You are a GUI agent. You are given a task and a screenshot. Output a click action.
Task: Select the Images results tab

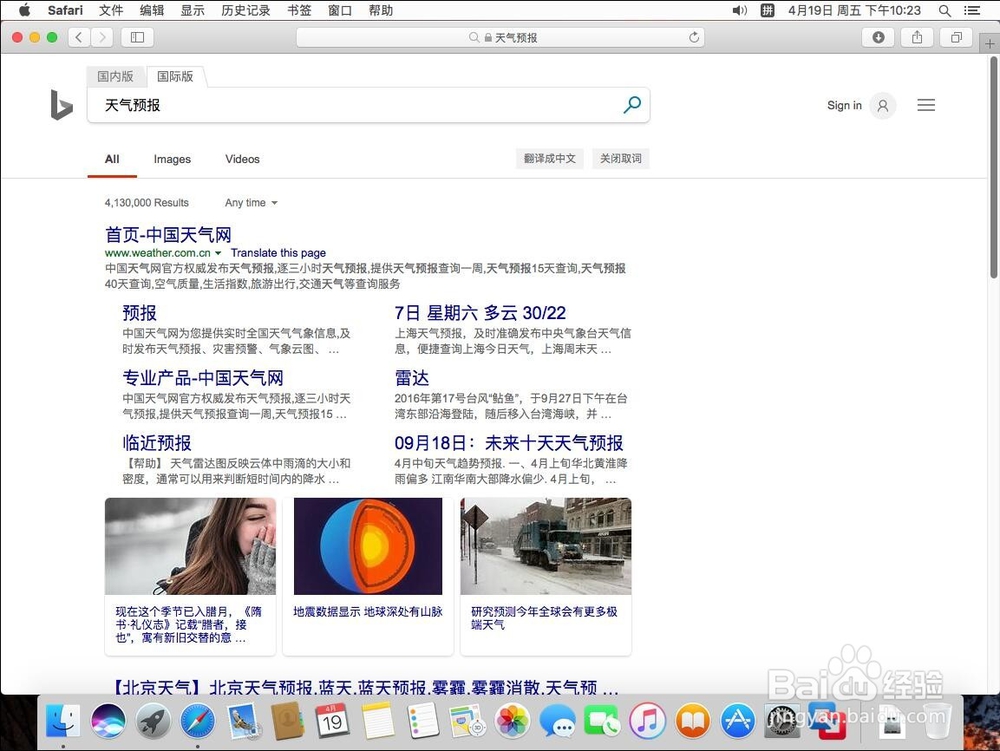172,159
